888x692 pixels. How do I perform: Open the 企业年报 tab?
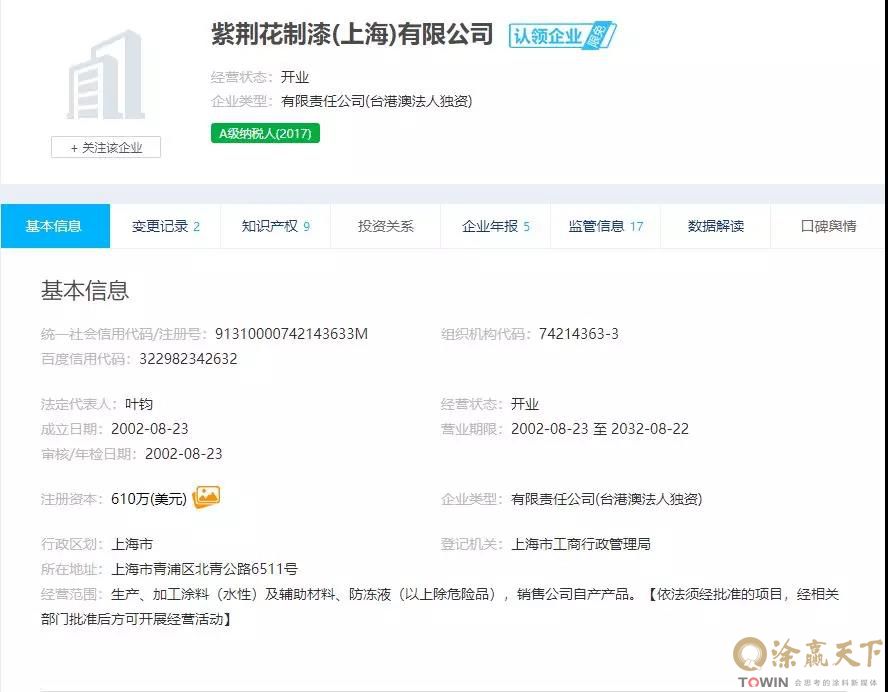point(496,226)
